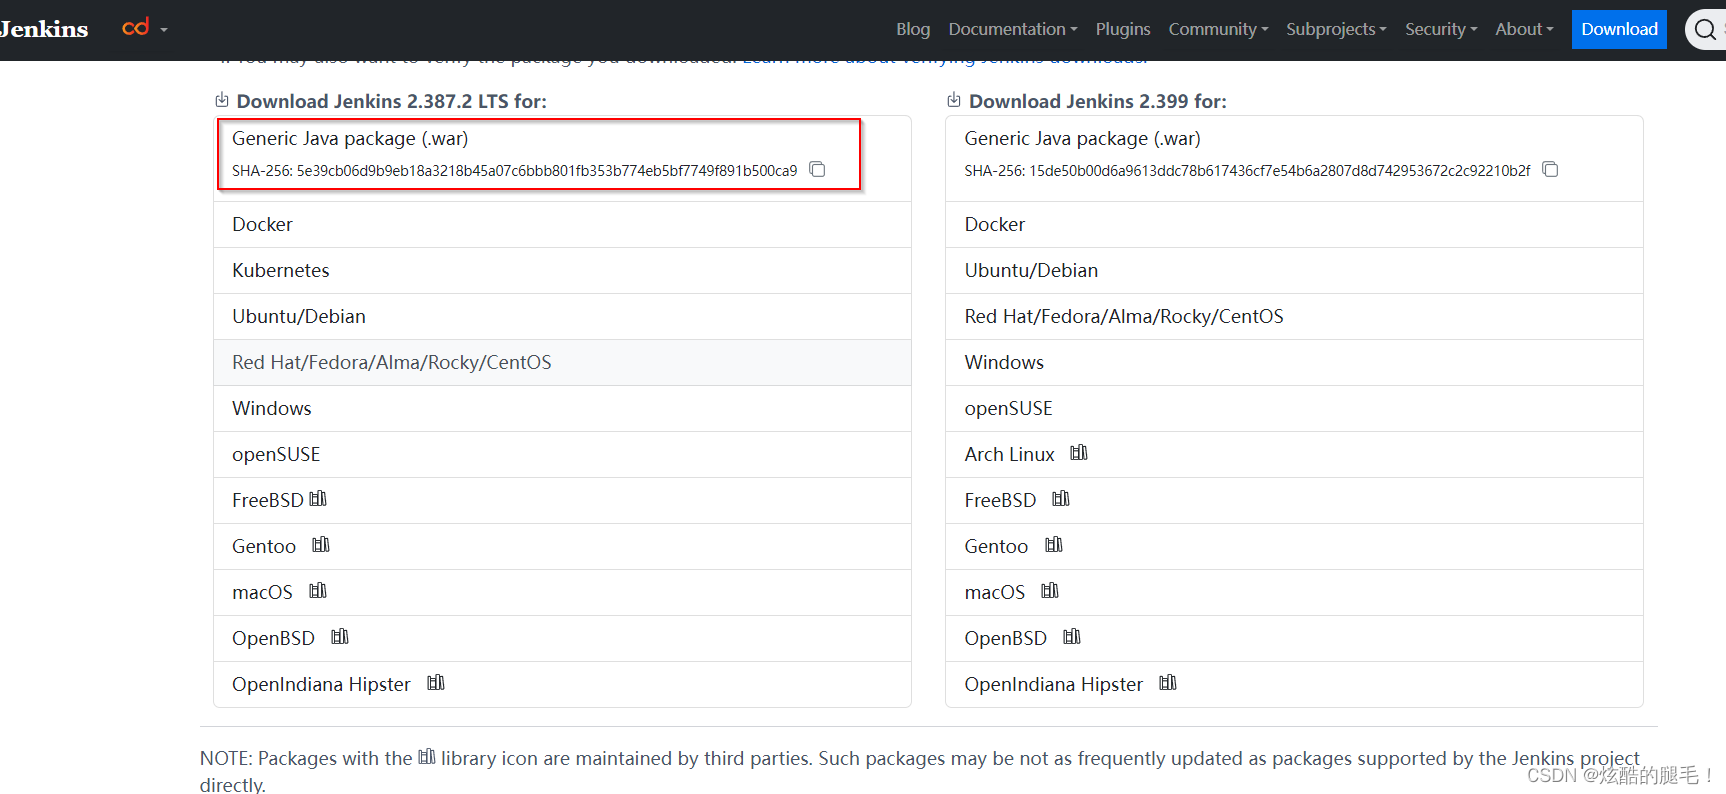
Task: Expand the CD logo dropdown arrow
Action: (164, 30)
